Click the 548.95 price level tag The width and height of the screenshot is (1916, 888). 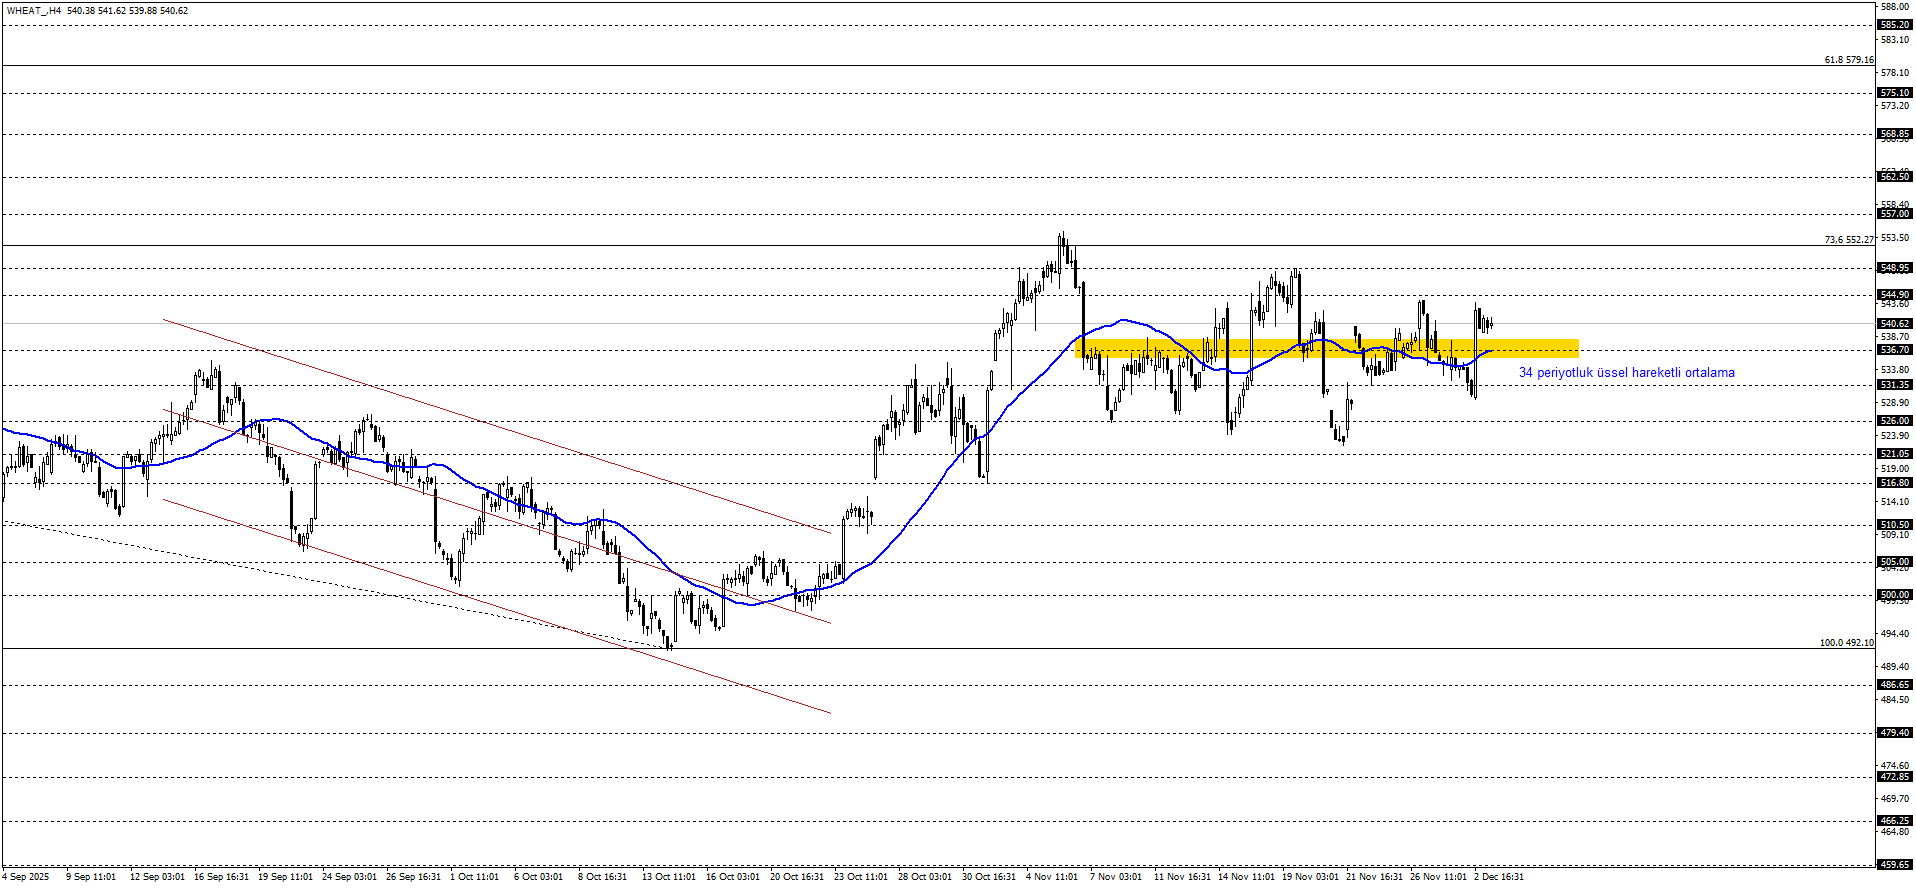[1895, 268]
